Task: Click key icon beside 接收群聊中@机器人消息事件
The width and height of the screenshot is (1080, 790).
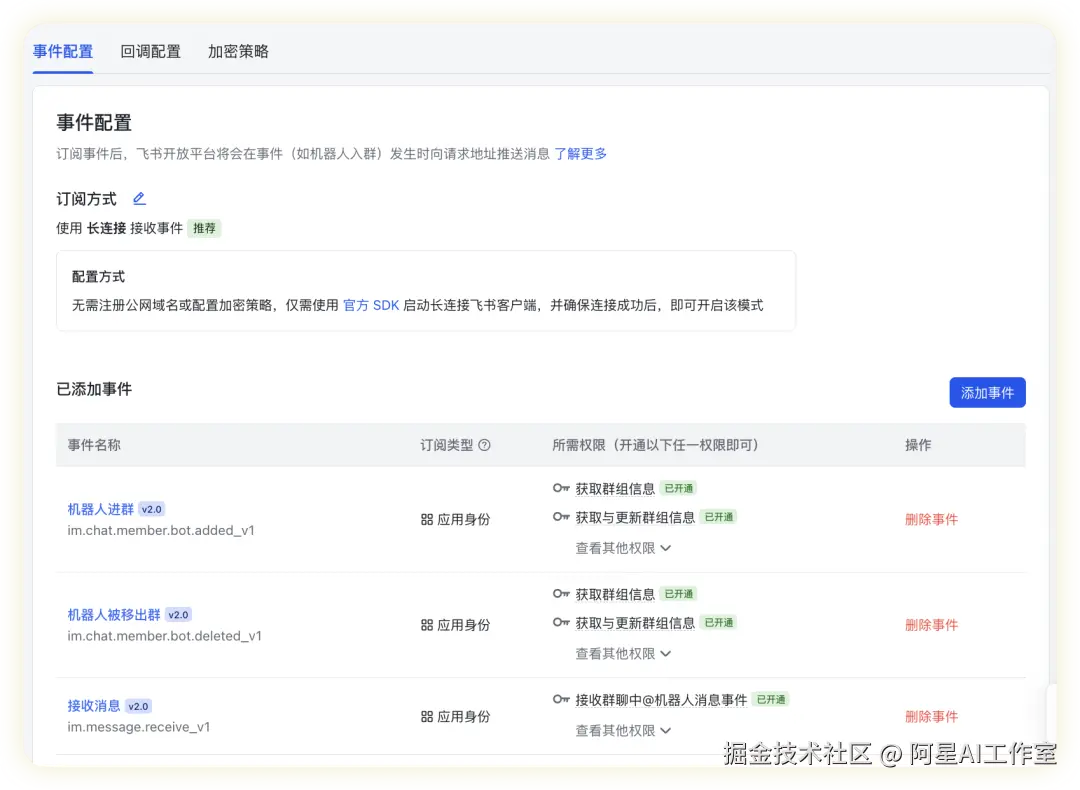Action: click(561, 700)
